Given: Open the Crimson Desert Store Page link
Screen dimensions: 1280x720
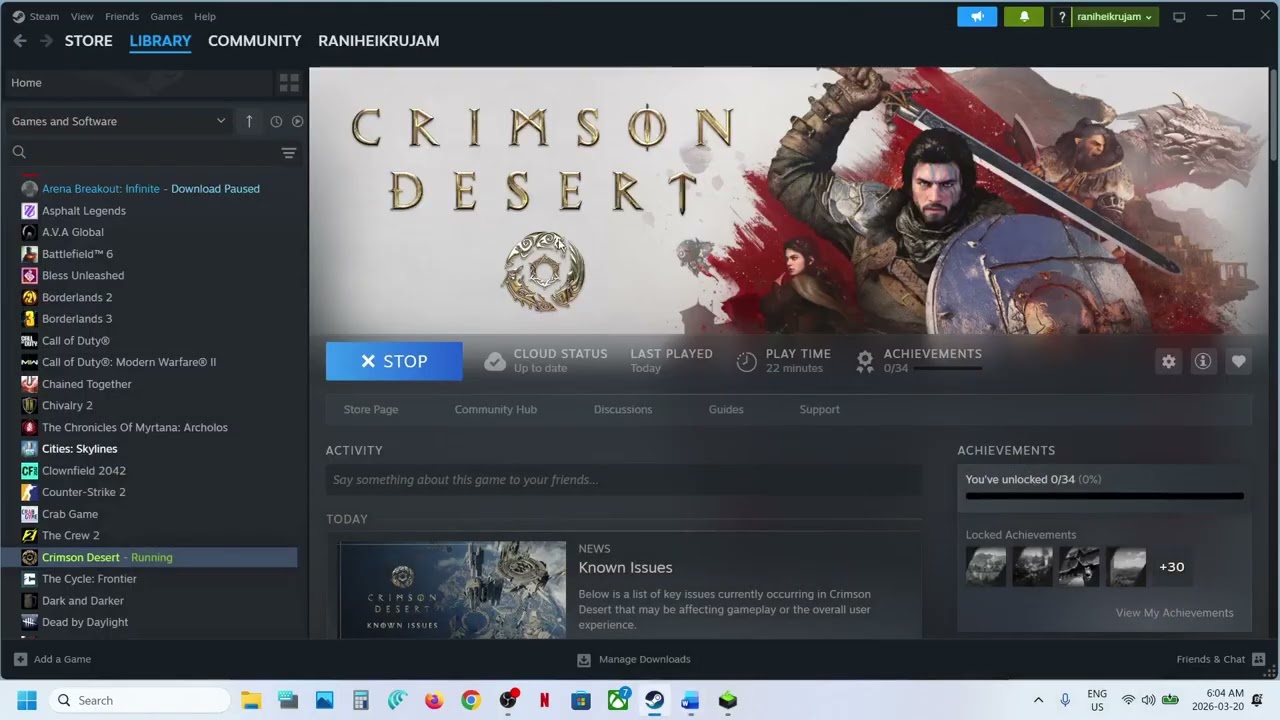Looking at the screenshot, I should point(371,409).
